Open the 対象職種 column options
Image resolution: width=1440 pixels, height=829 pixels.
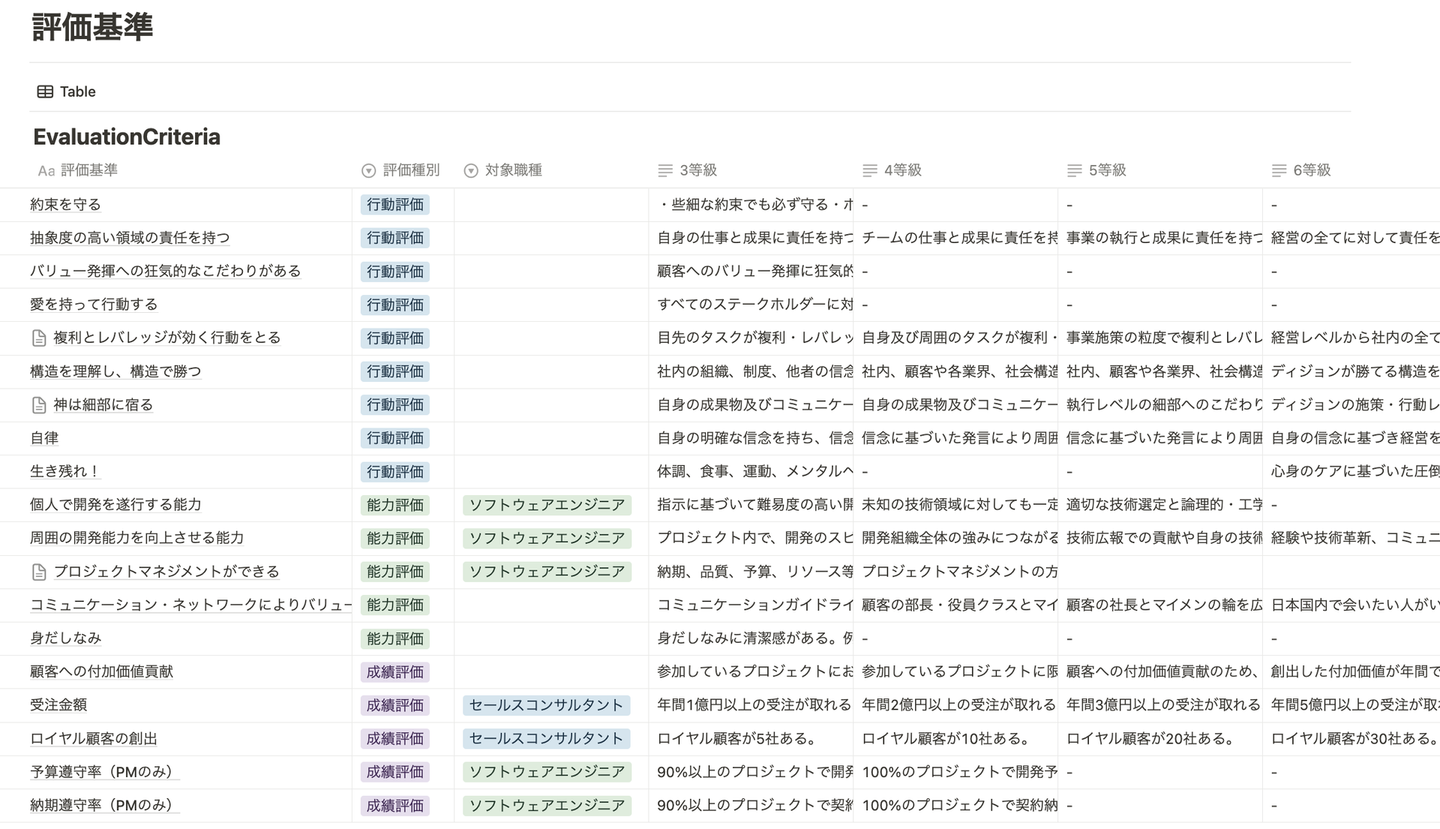[513, 171]
